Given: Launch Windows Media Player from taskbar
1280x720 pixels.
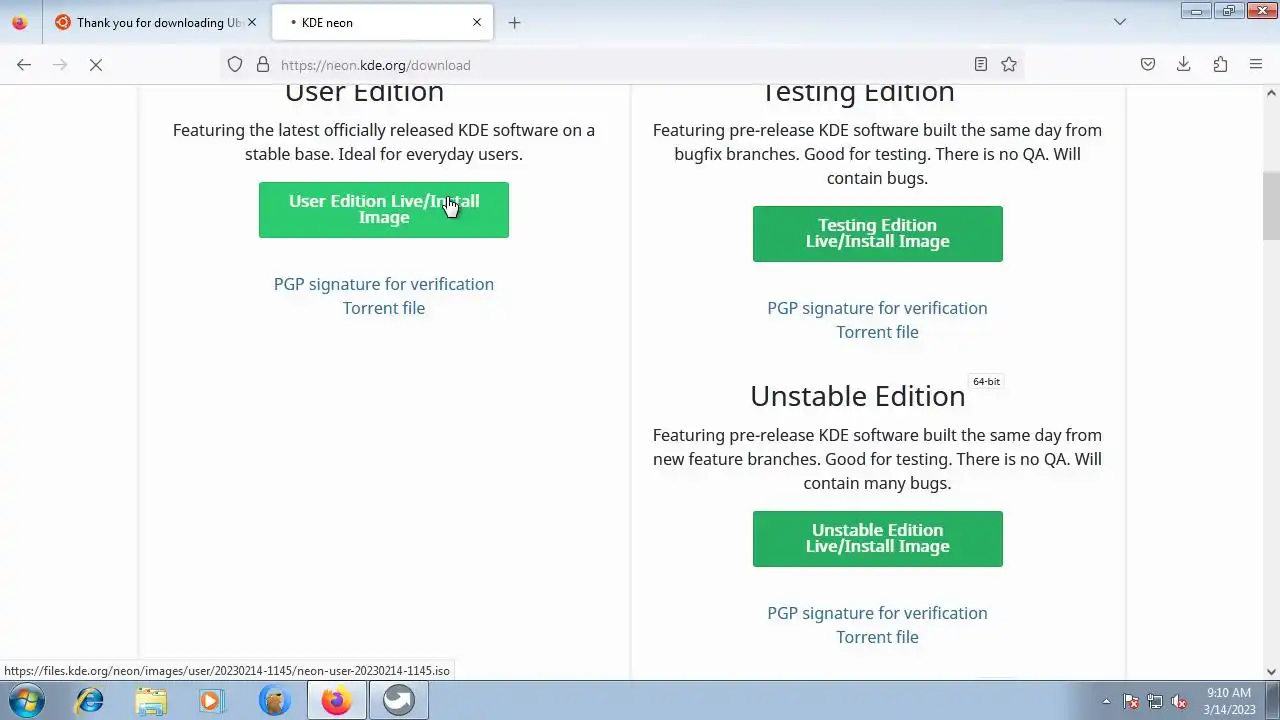Looking at the screenshot, I should 211,700.
